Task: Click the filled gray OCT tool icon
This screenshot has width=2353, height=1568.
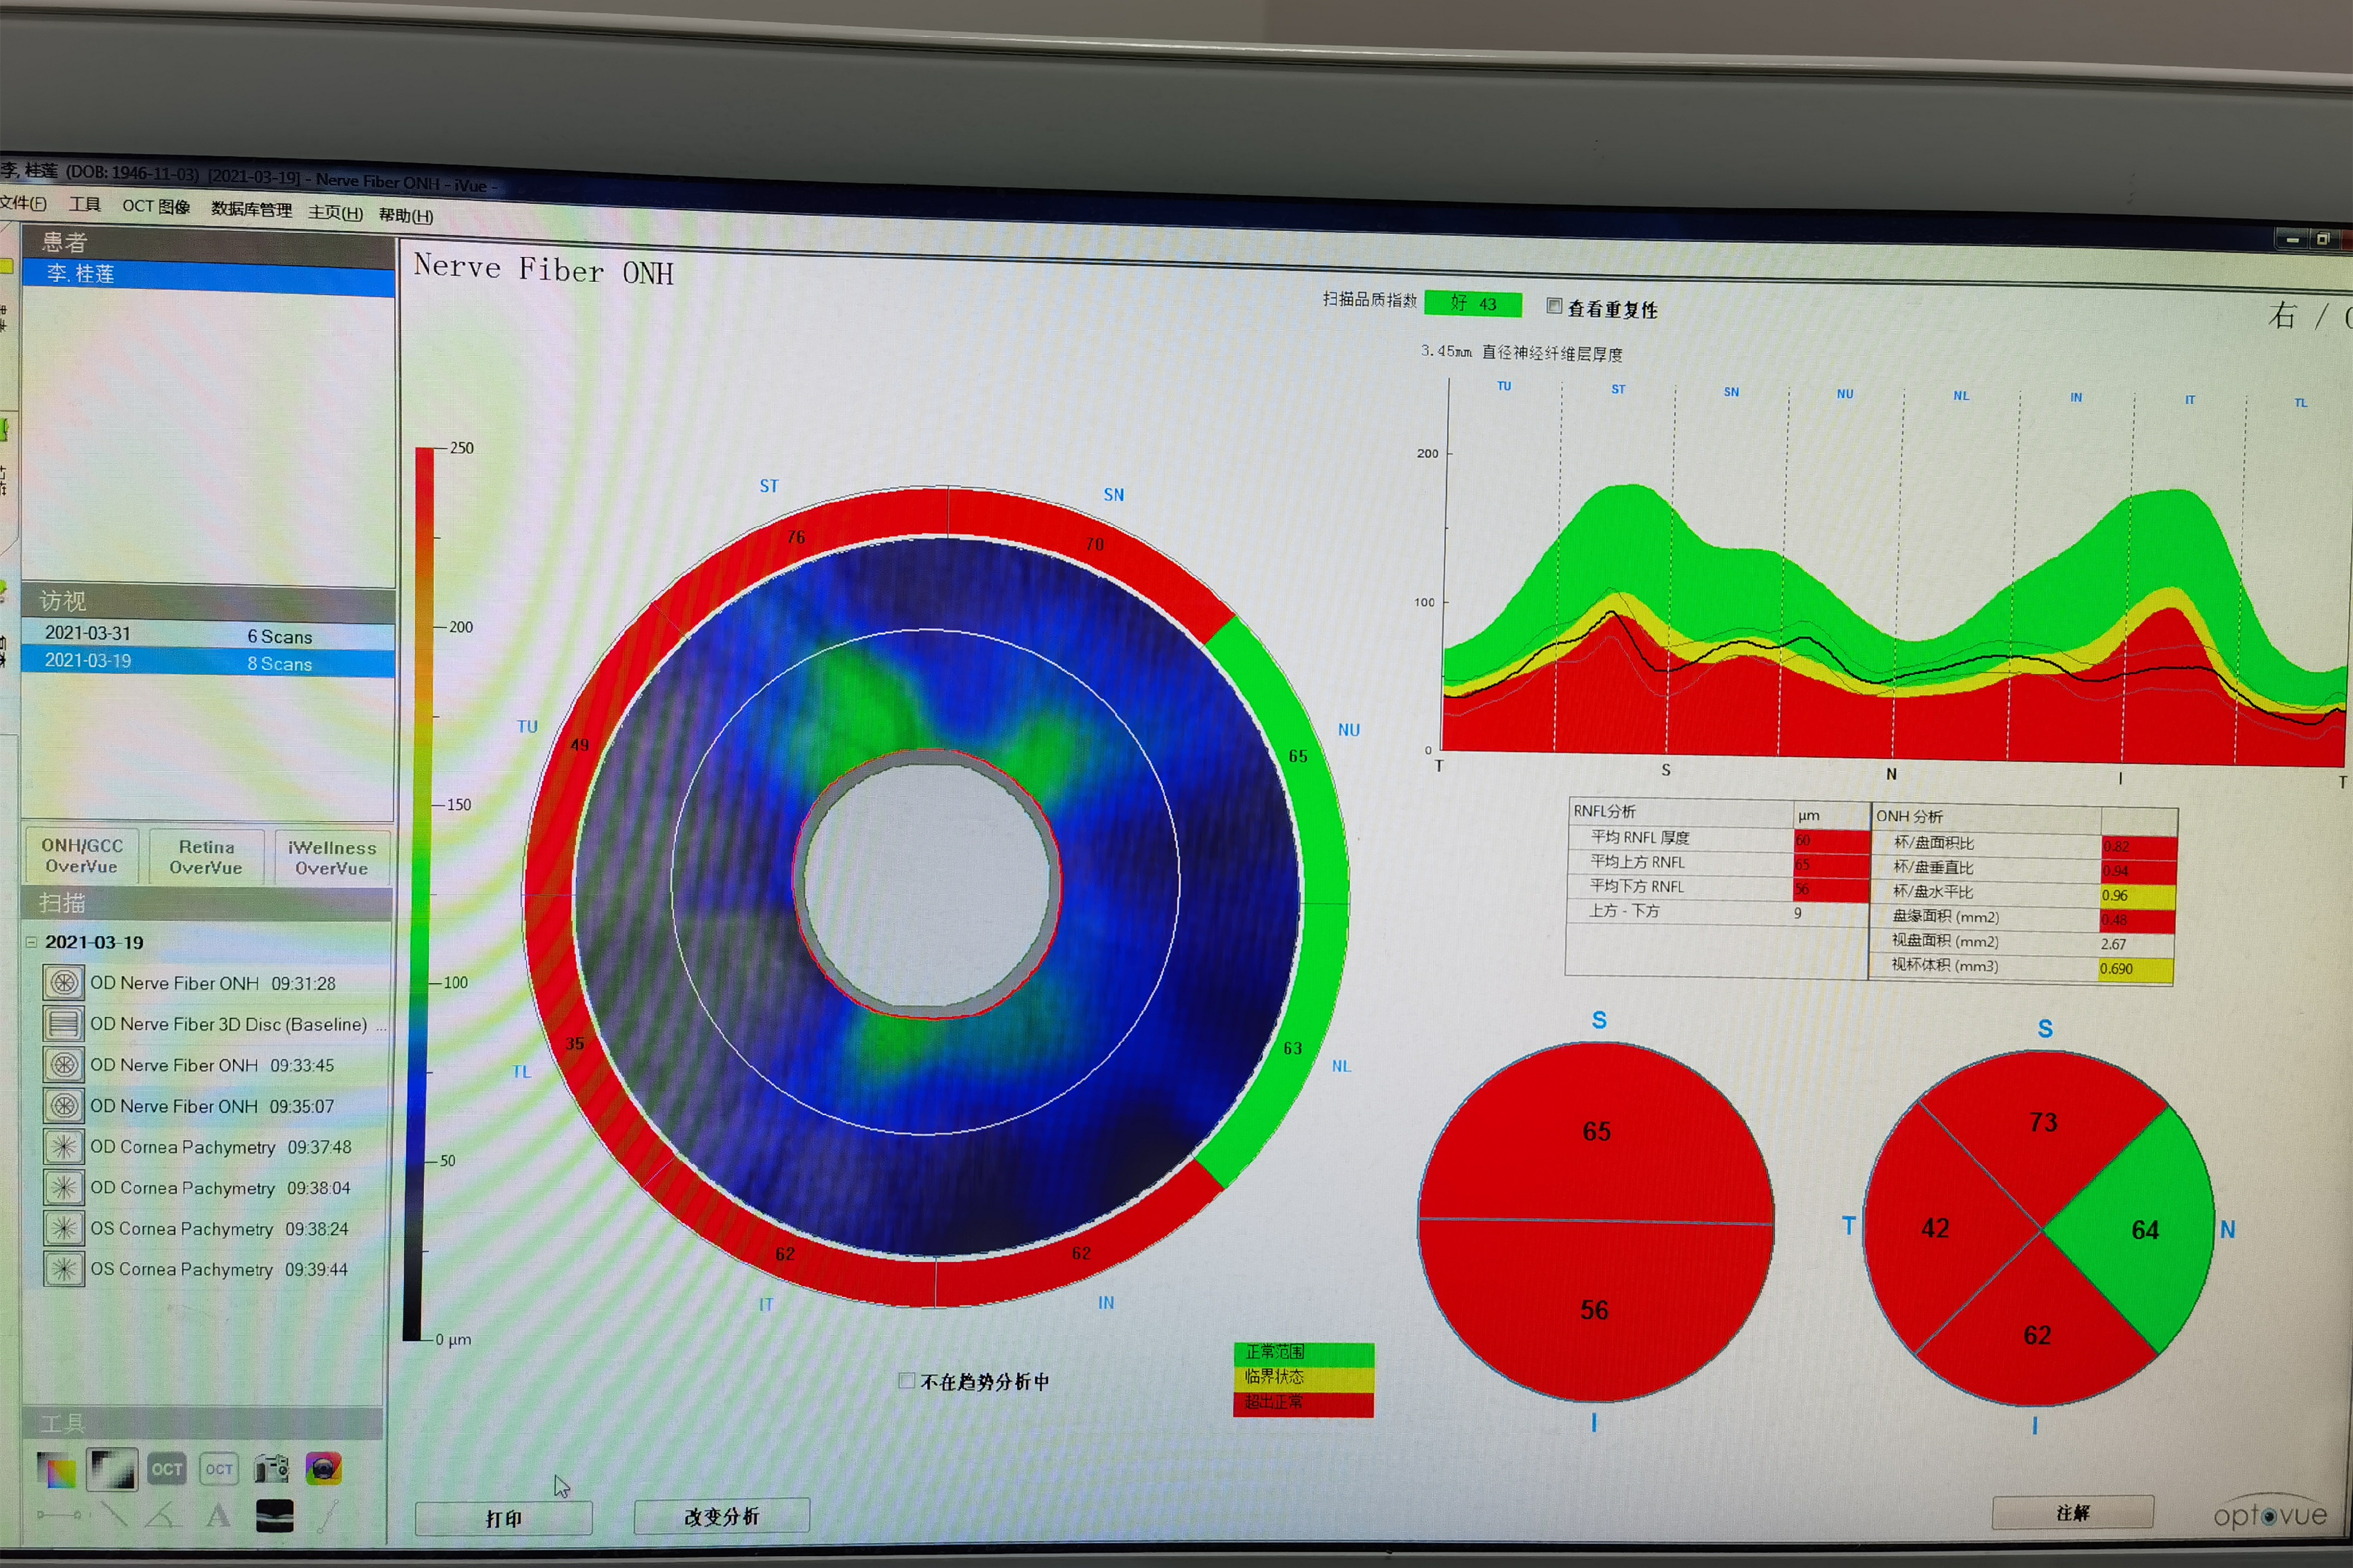Action: 166,1469
